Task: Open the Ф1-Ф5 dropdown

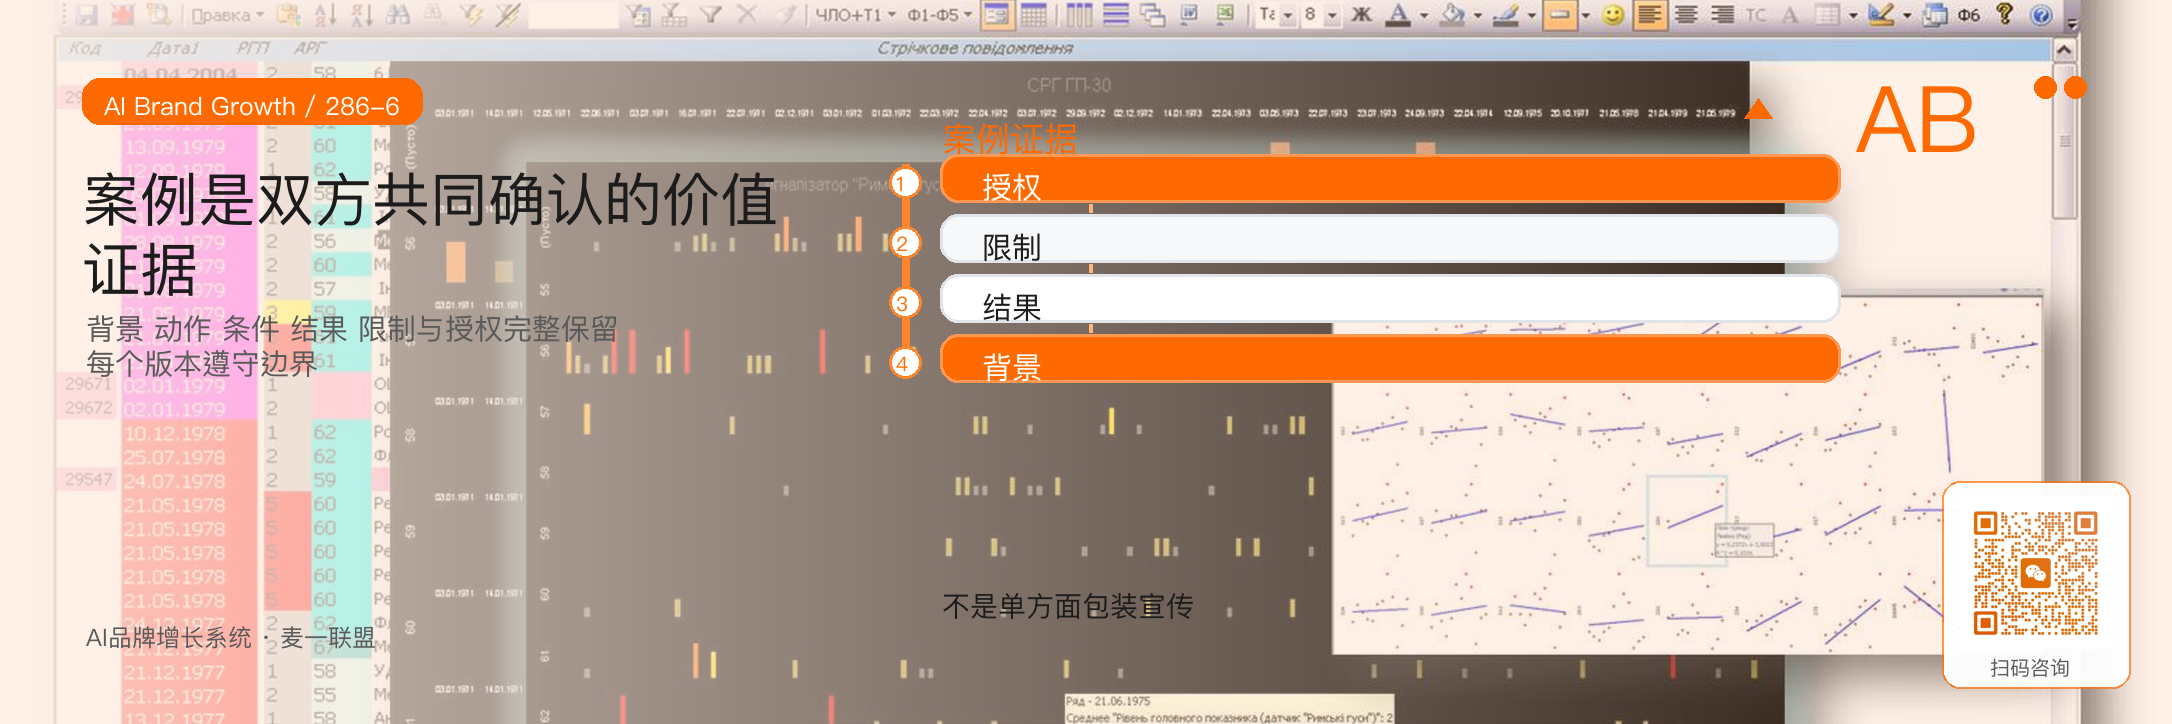Action: (x=940, y=15)
